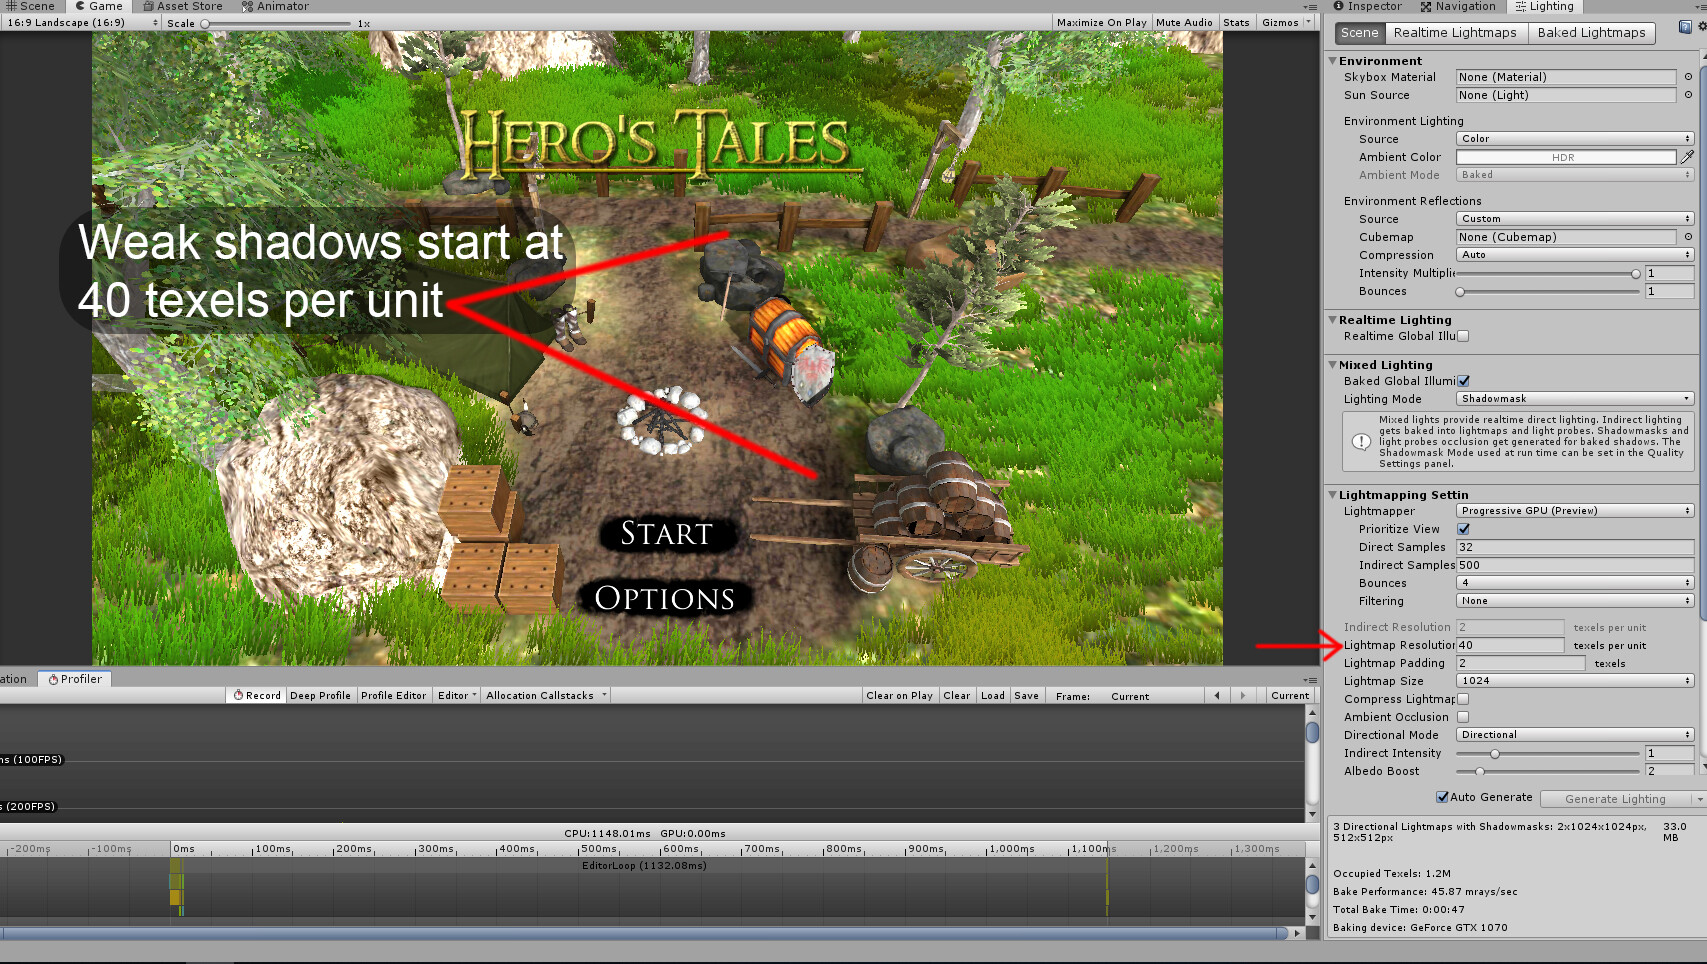Collapse the Environment section
The height and width of the screenshot is (964, 1707).
(1332, 61)
